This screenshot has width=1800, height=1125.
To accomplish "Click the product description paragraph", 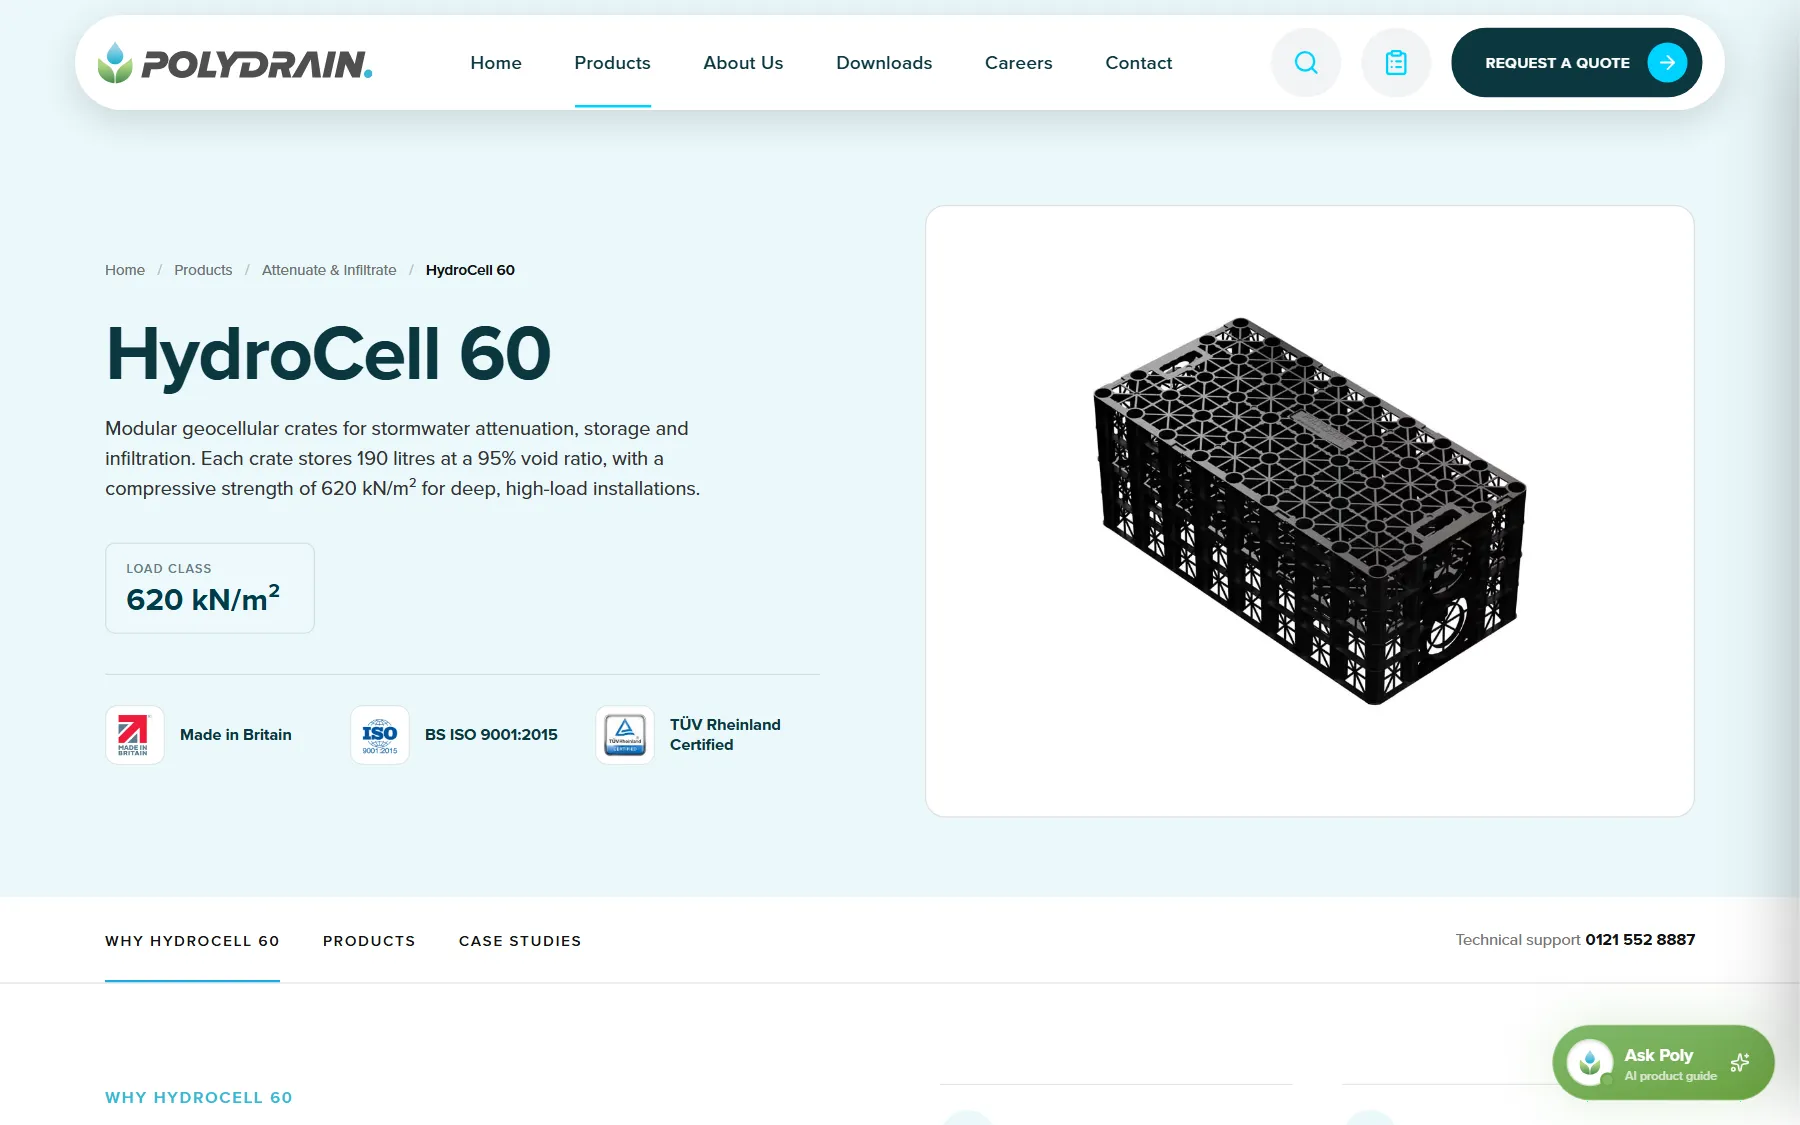I will (x=403, y=459).
